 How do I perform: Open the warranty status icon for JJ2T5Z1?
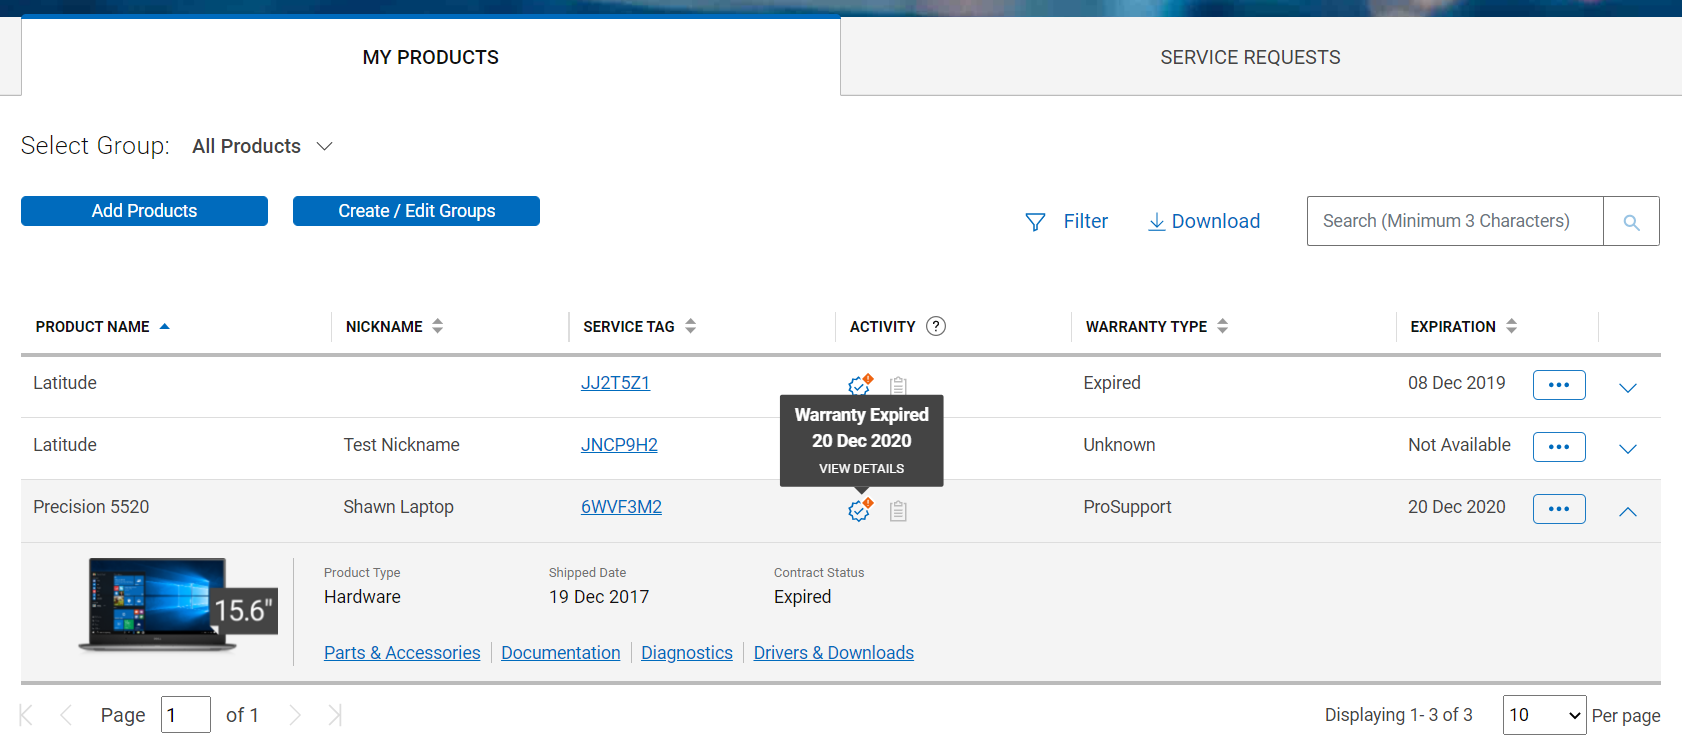(860, 384)
